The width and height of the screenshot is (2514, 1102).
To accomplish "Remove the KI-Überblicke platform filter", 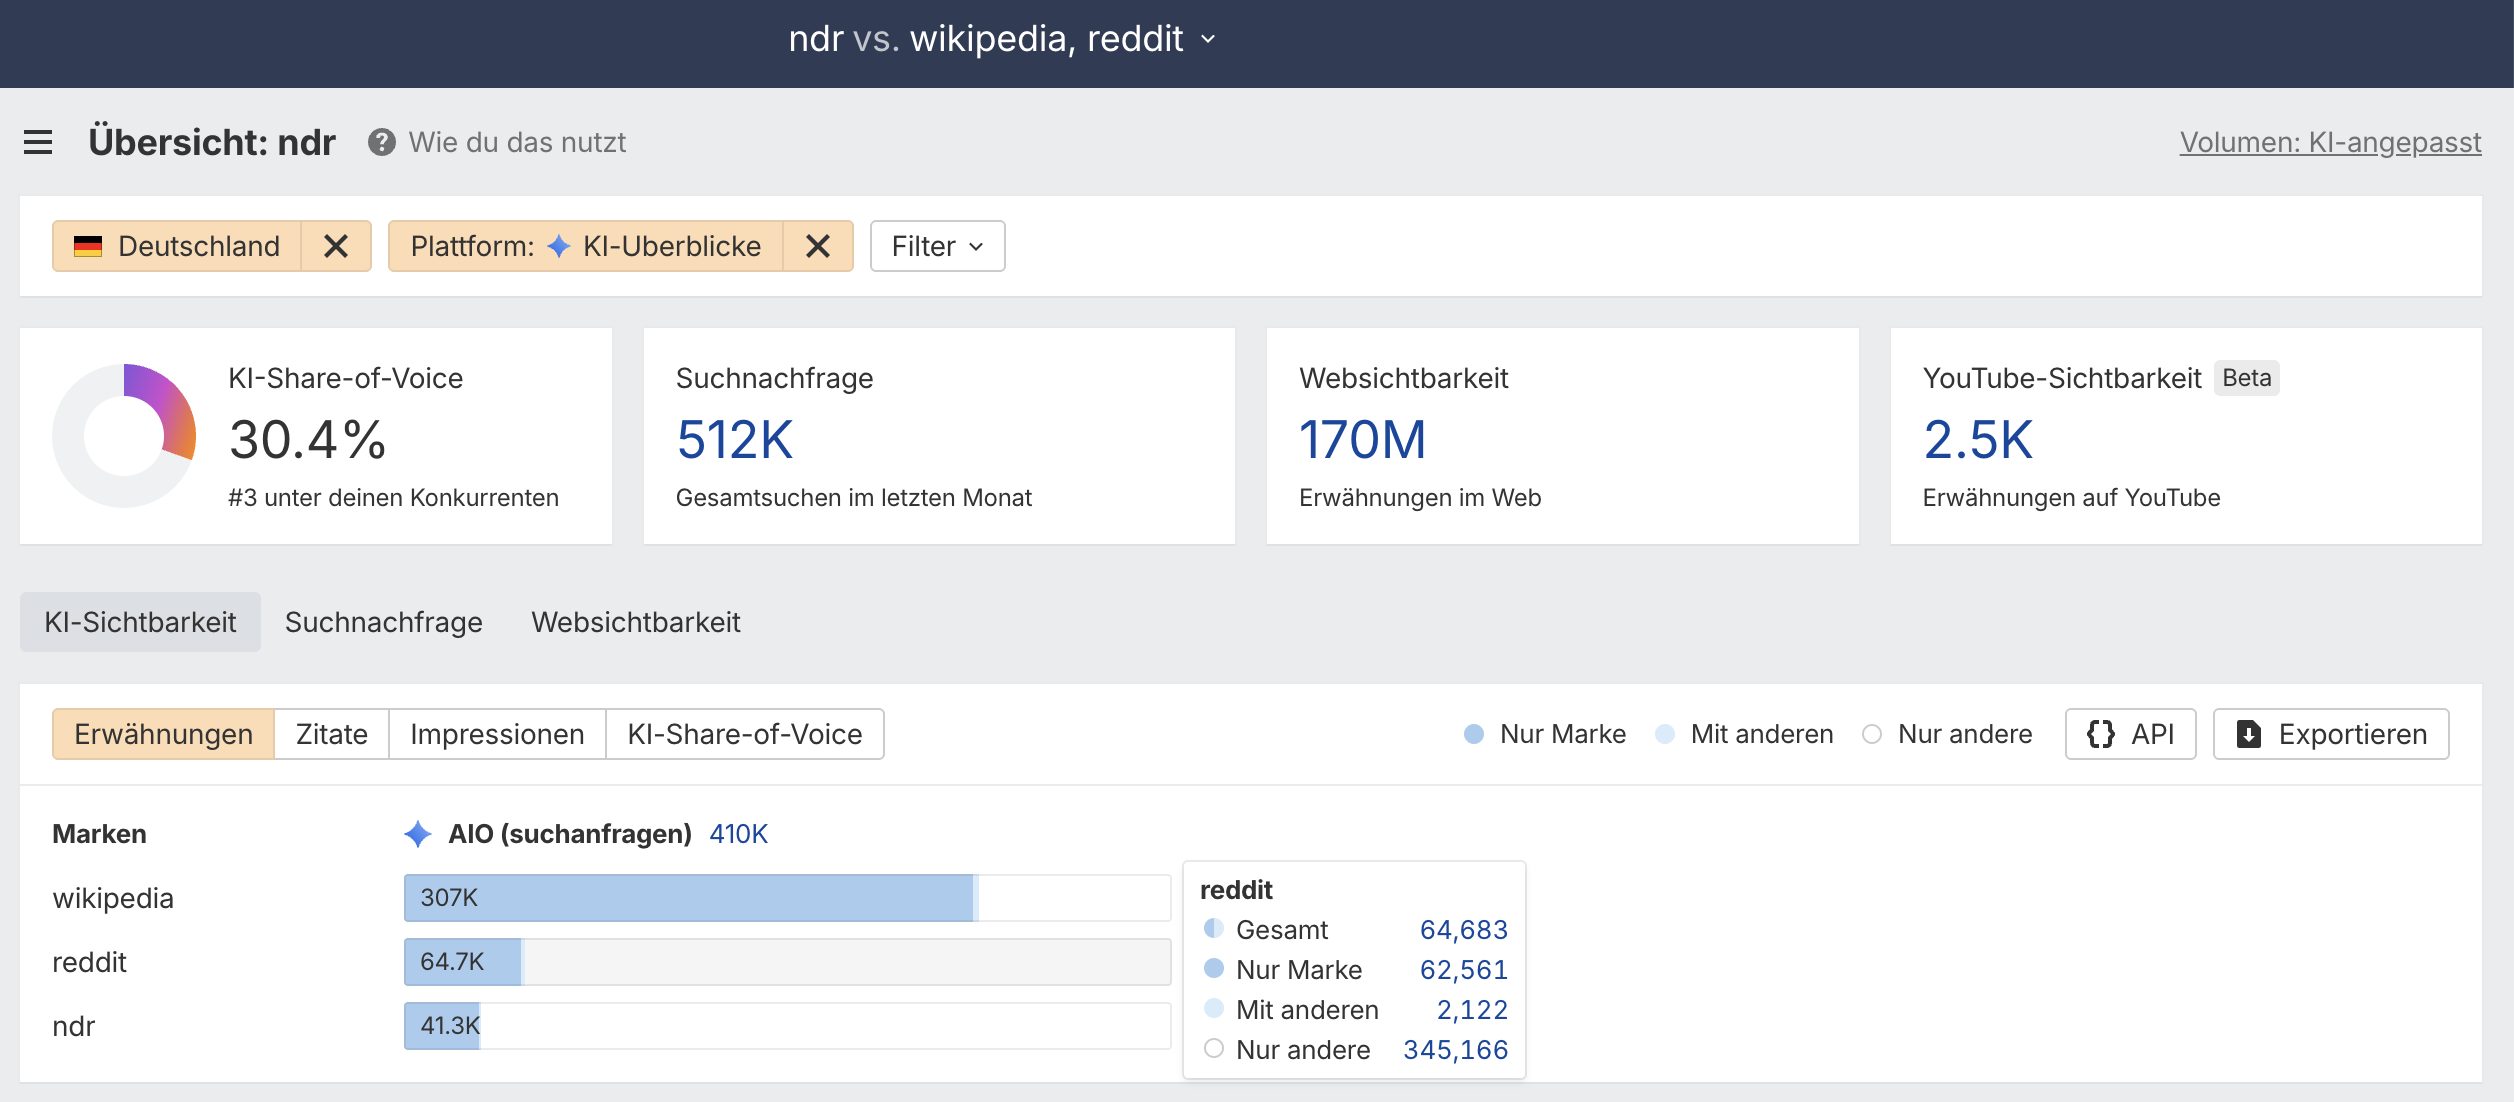I will pyautogui.click(x=818, y=246).
